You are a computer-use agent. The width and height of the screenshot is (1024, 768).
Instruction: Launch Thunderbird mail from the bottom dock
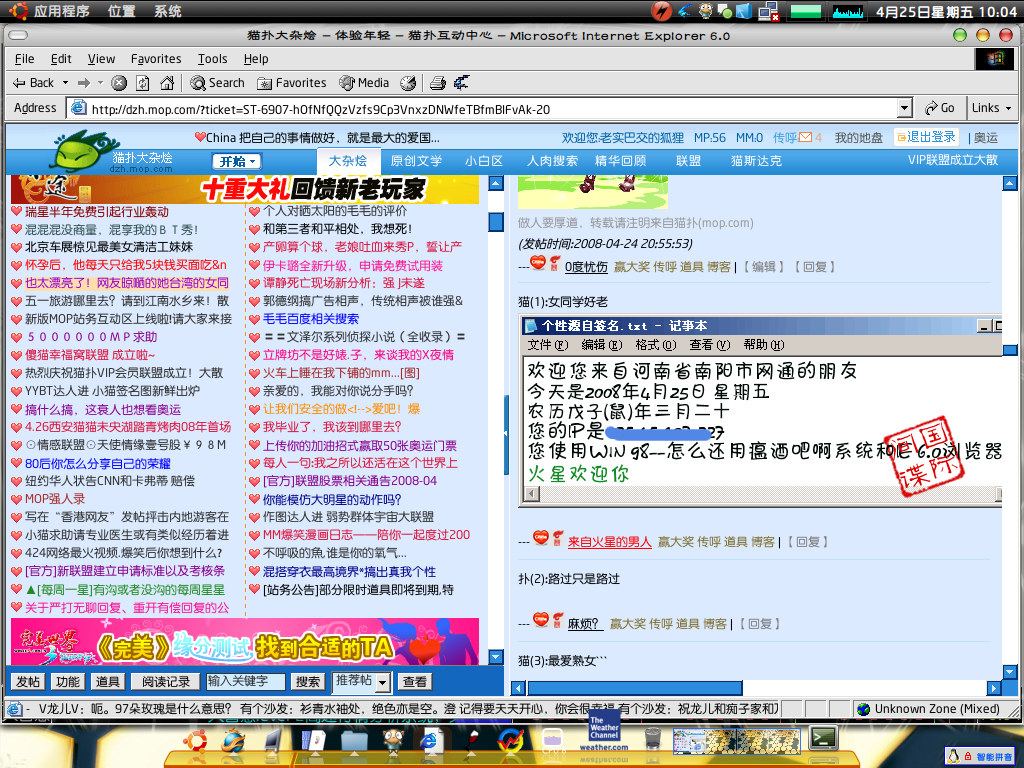coord(233,741)
